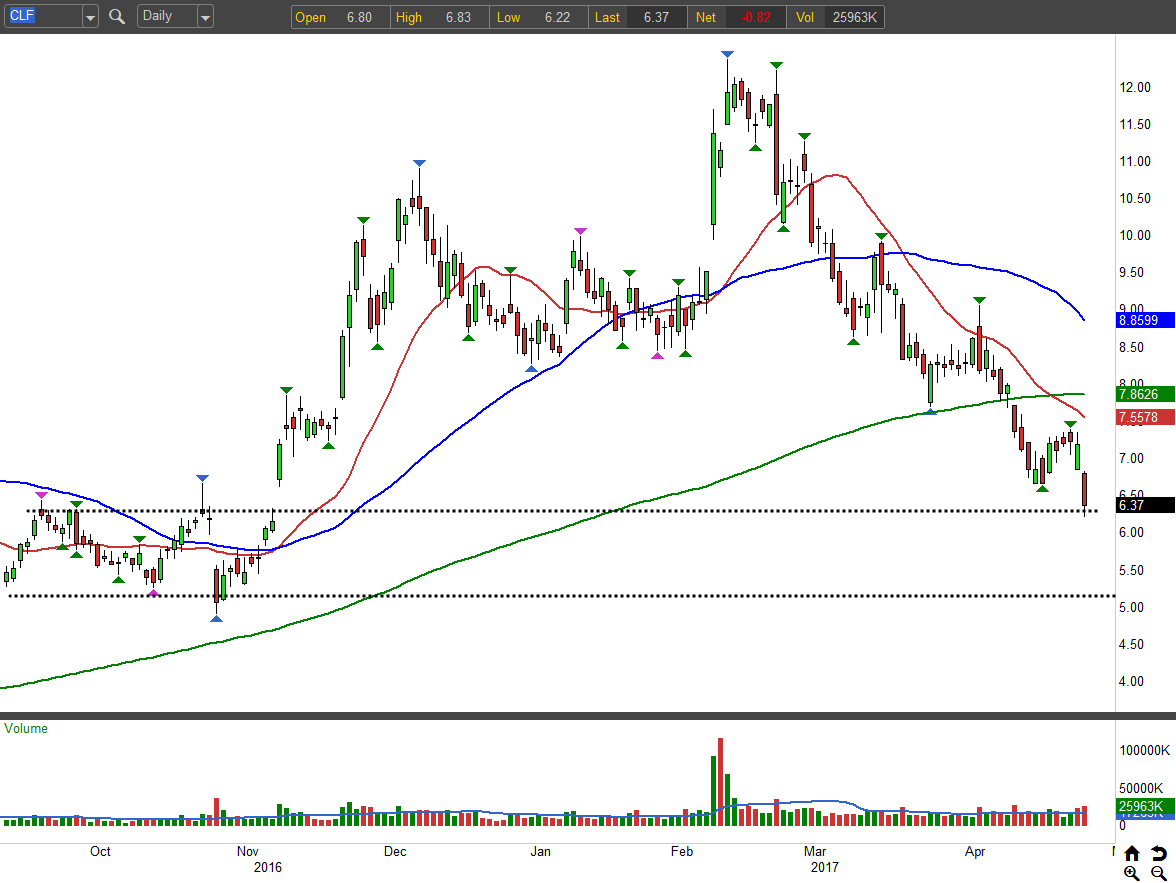Open the Daily timeframe dropdown

(175, 16)
